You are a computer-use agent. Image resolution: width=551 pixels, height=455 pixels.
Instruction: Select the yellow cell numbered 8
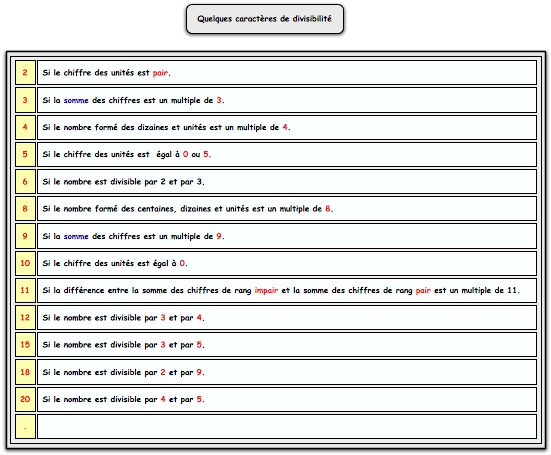pyautogui.click(x=25, y=209)
